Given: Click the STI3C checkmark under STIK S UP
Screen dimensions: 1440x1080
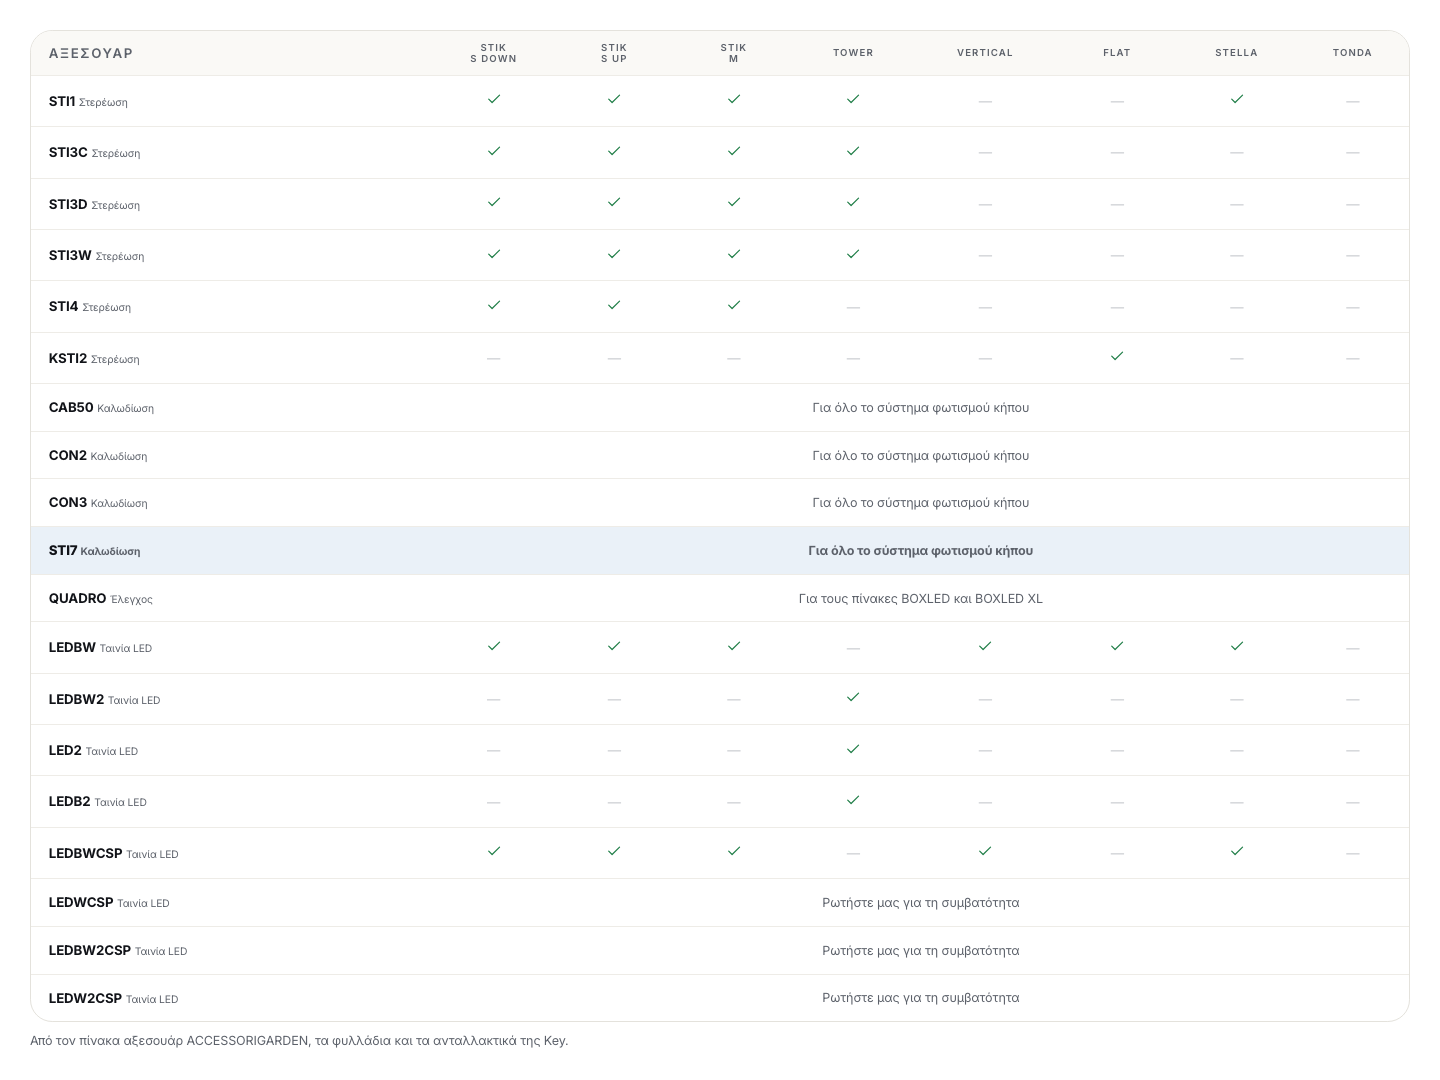Looking at the screenshot, I should tap(614, 151).
